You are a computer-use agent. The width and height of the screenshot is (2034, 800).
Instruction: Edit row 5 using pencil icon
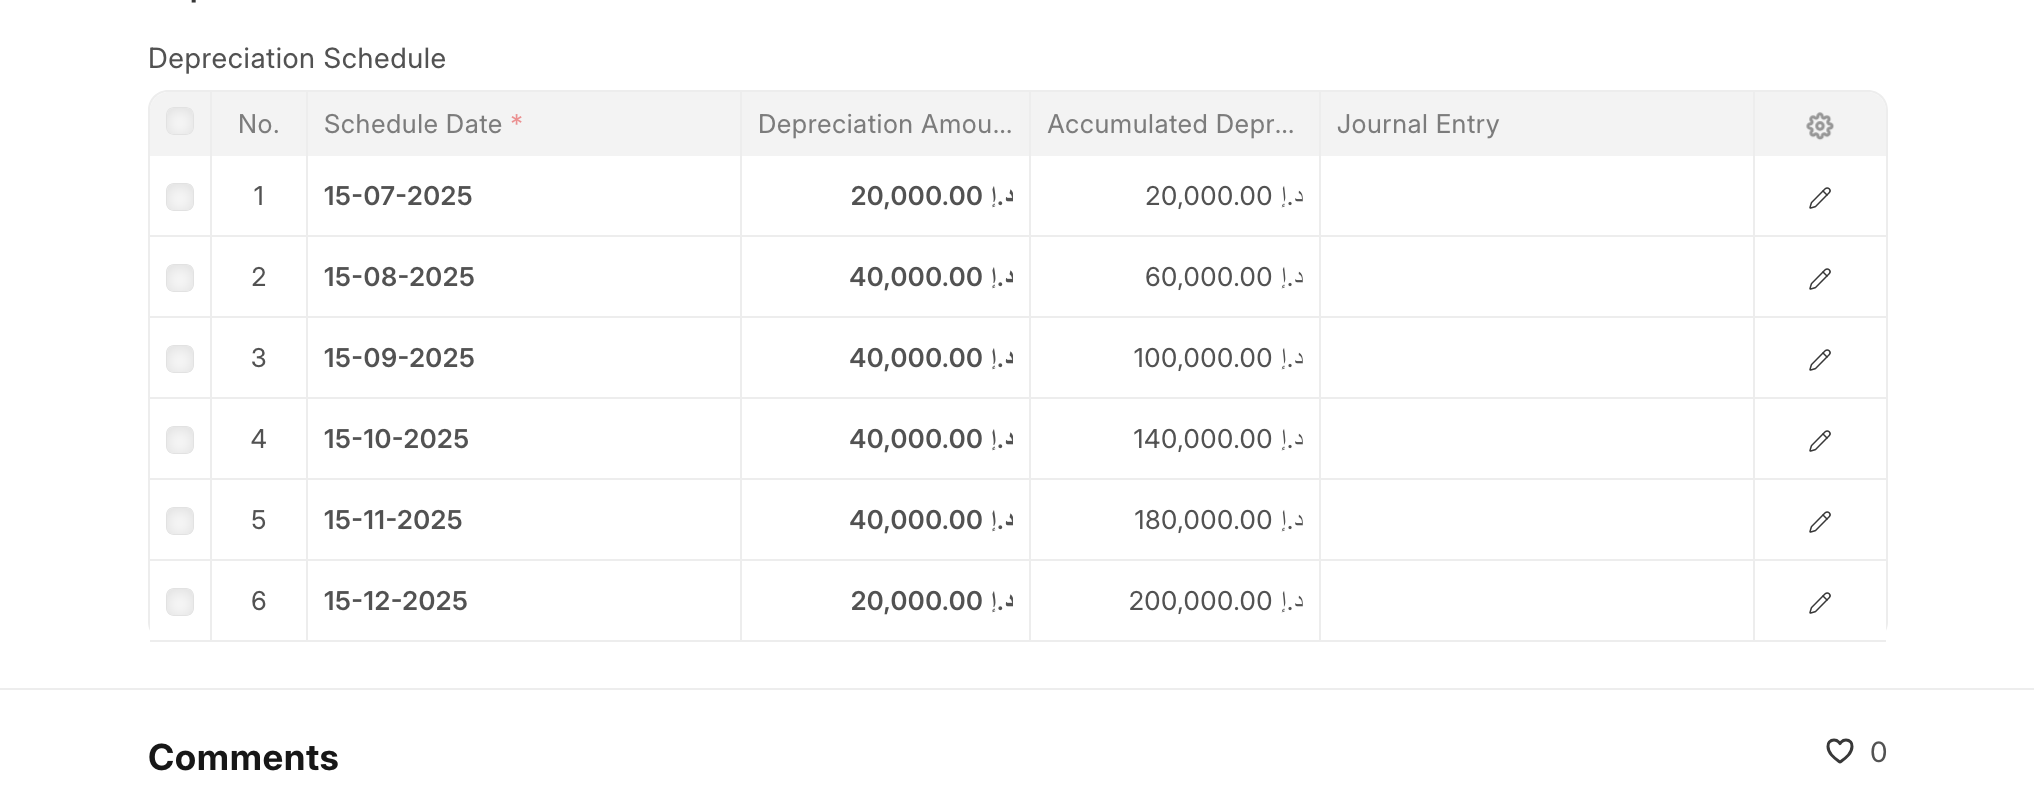click(1819, 521)
